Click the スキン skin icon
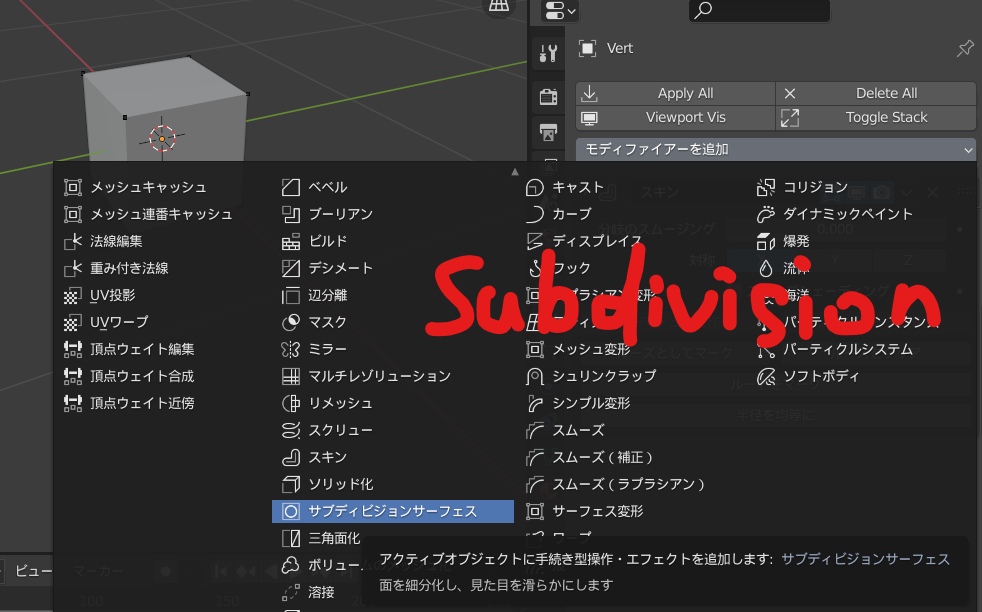This screenshot has width=982, height=612. pos(291,457)
